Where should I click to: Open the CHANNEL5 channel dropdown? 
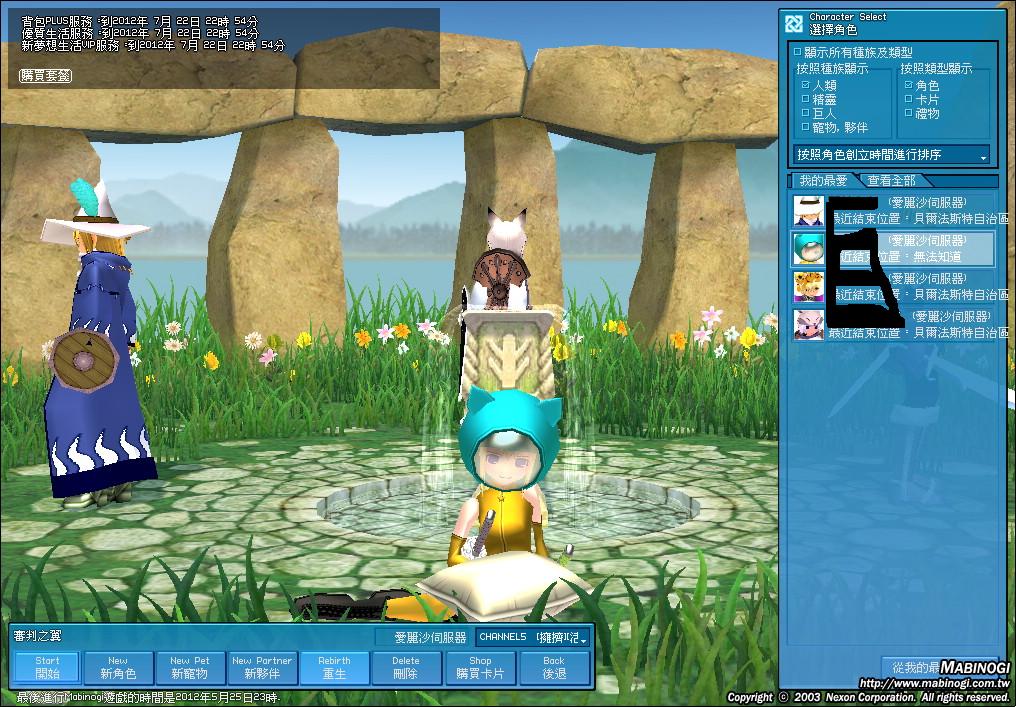point(532,637)
